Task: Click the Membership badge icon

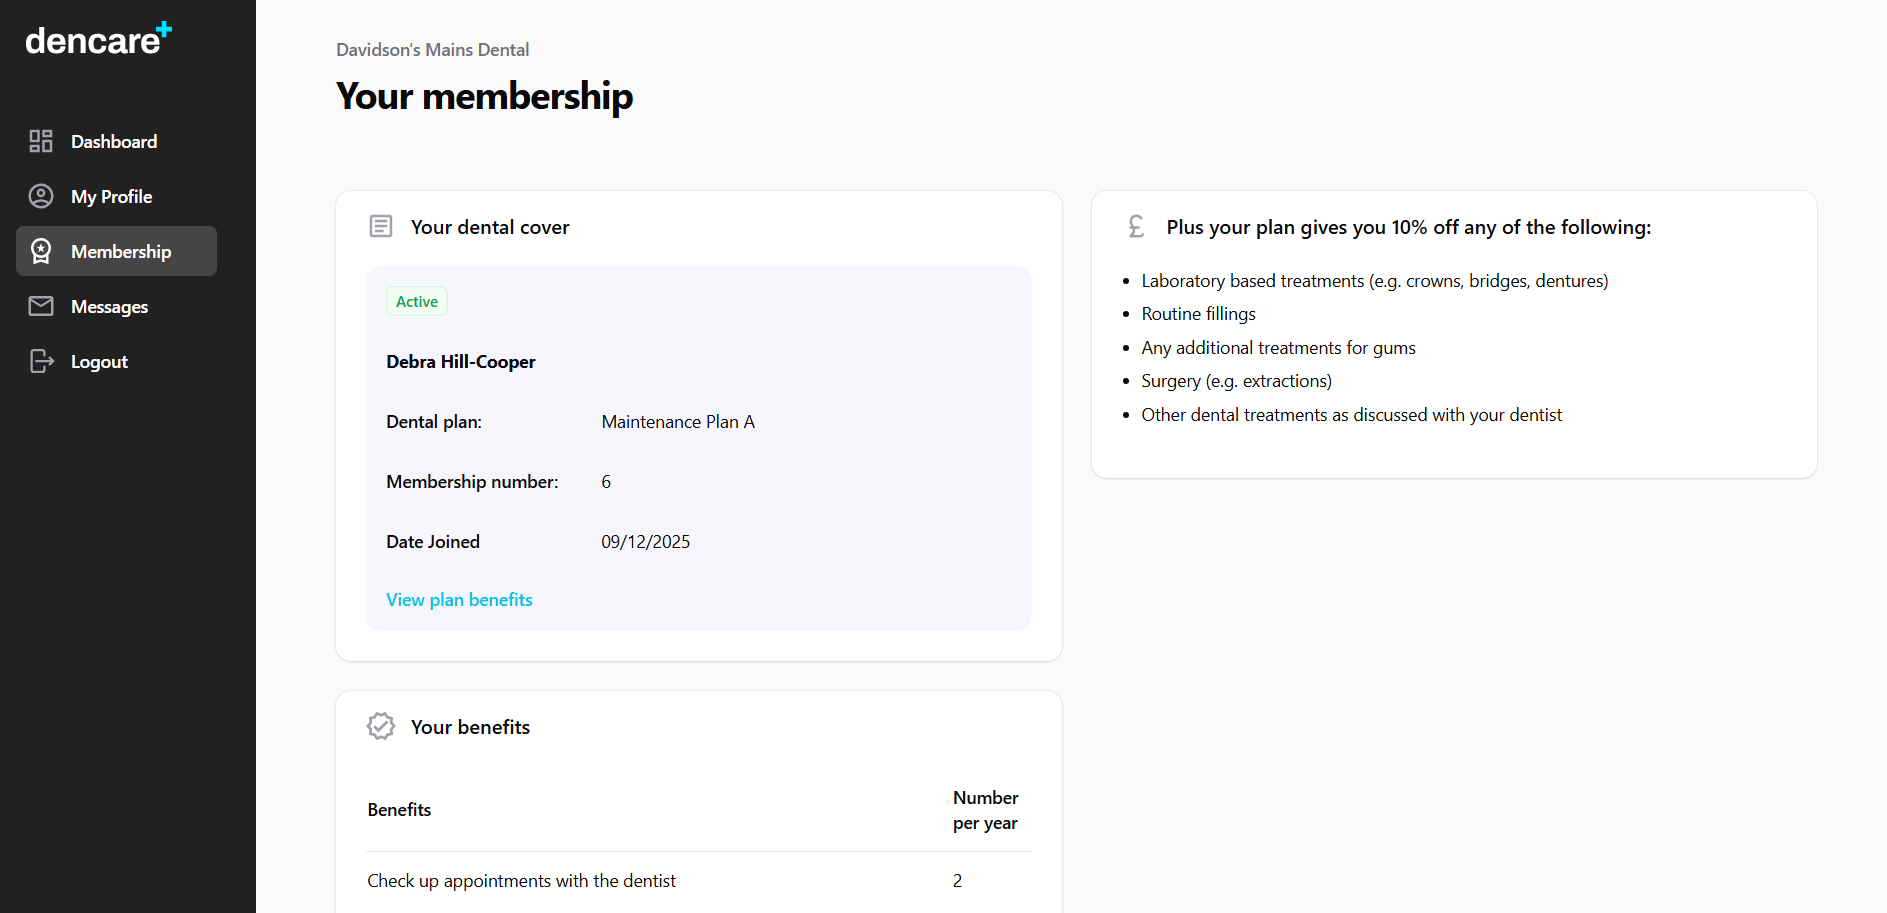Action: tap(41, 251)
